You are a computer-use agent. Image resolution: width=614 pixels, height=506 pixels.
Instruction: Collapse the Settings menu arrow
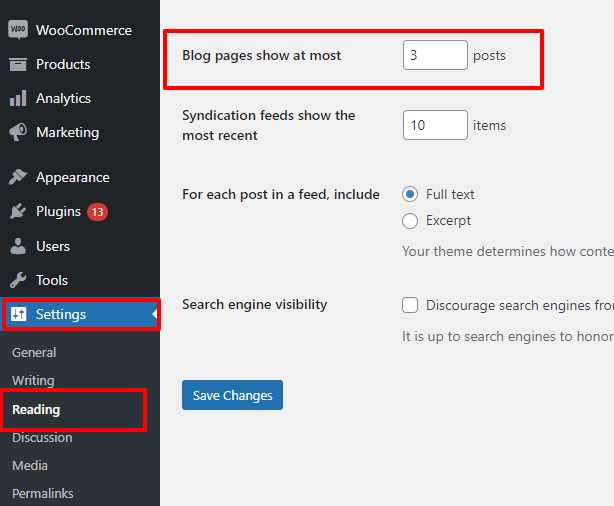pos(155,315)
